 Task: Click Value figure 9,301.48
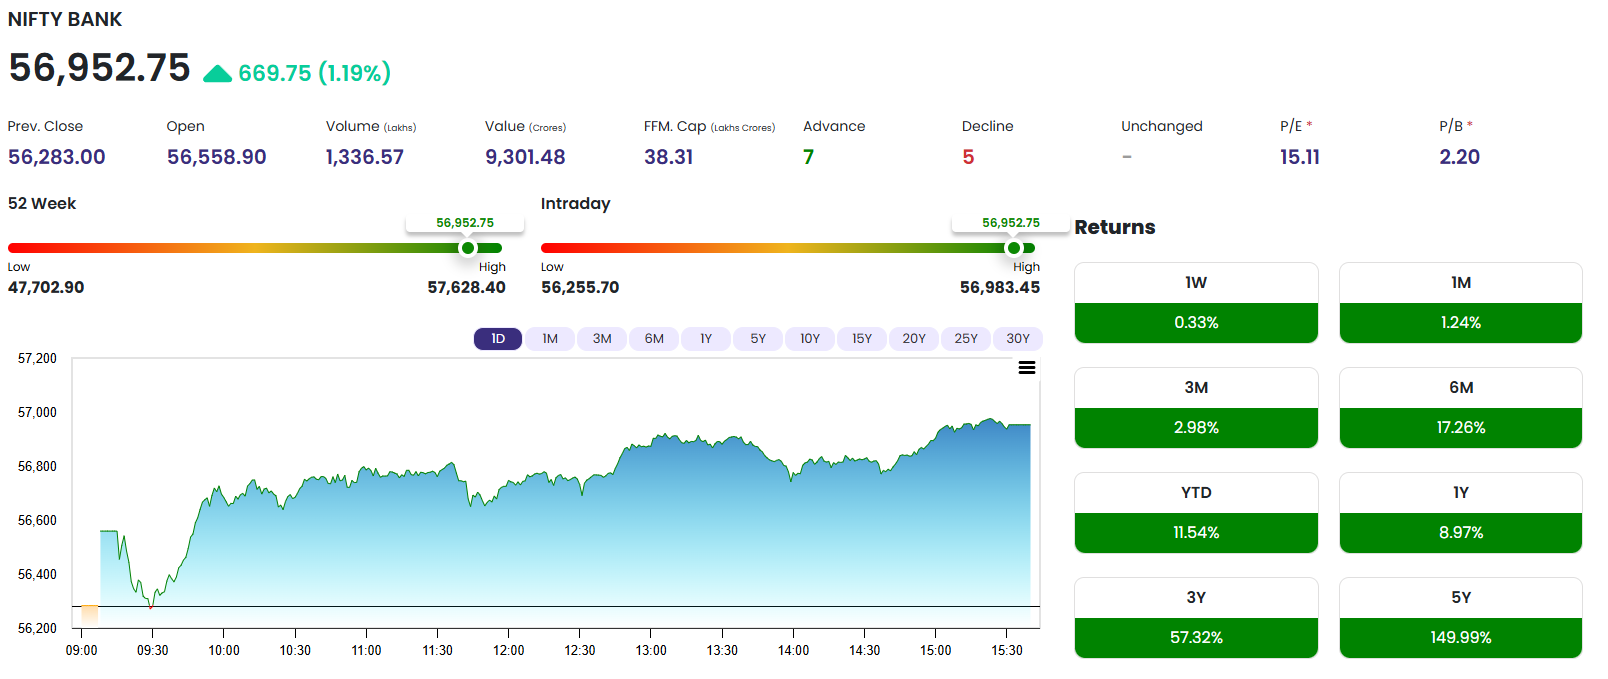coord(525,157)
